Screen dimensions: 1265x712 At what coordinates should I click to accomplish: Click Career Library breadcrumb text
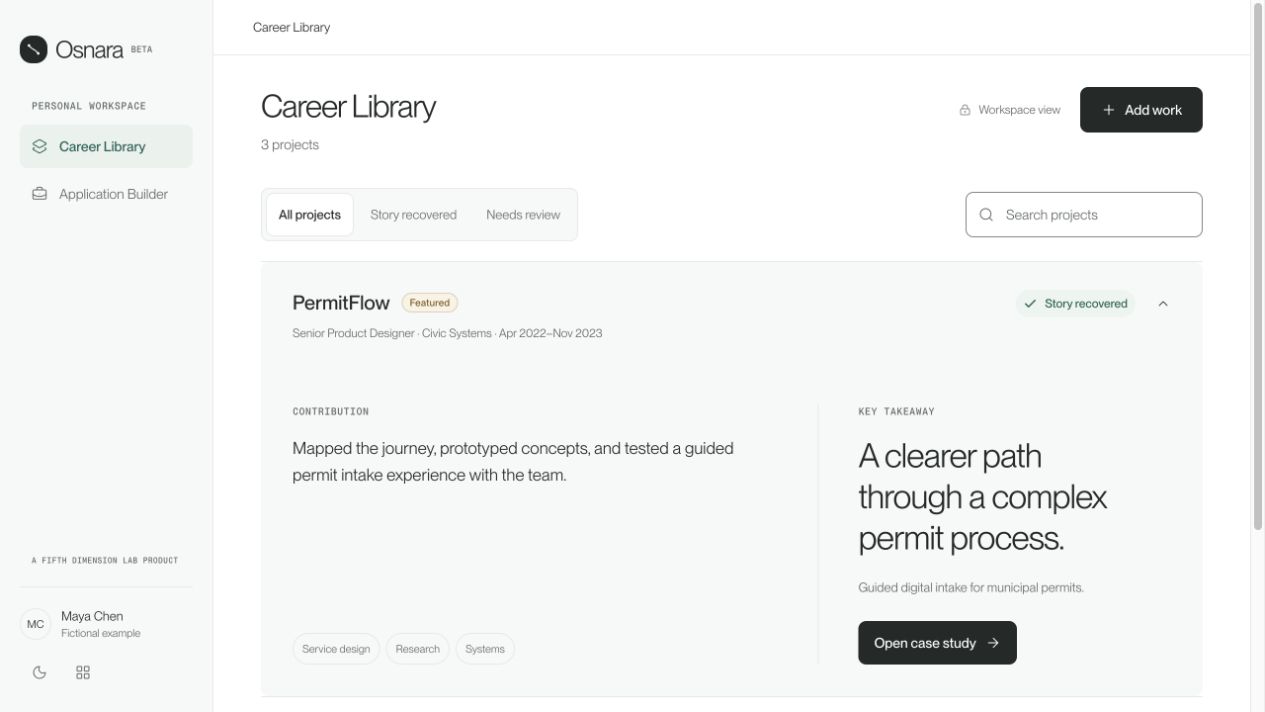pyautogui.click(x=291, y=27)
